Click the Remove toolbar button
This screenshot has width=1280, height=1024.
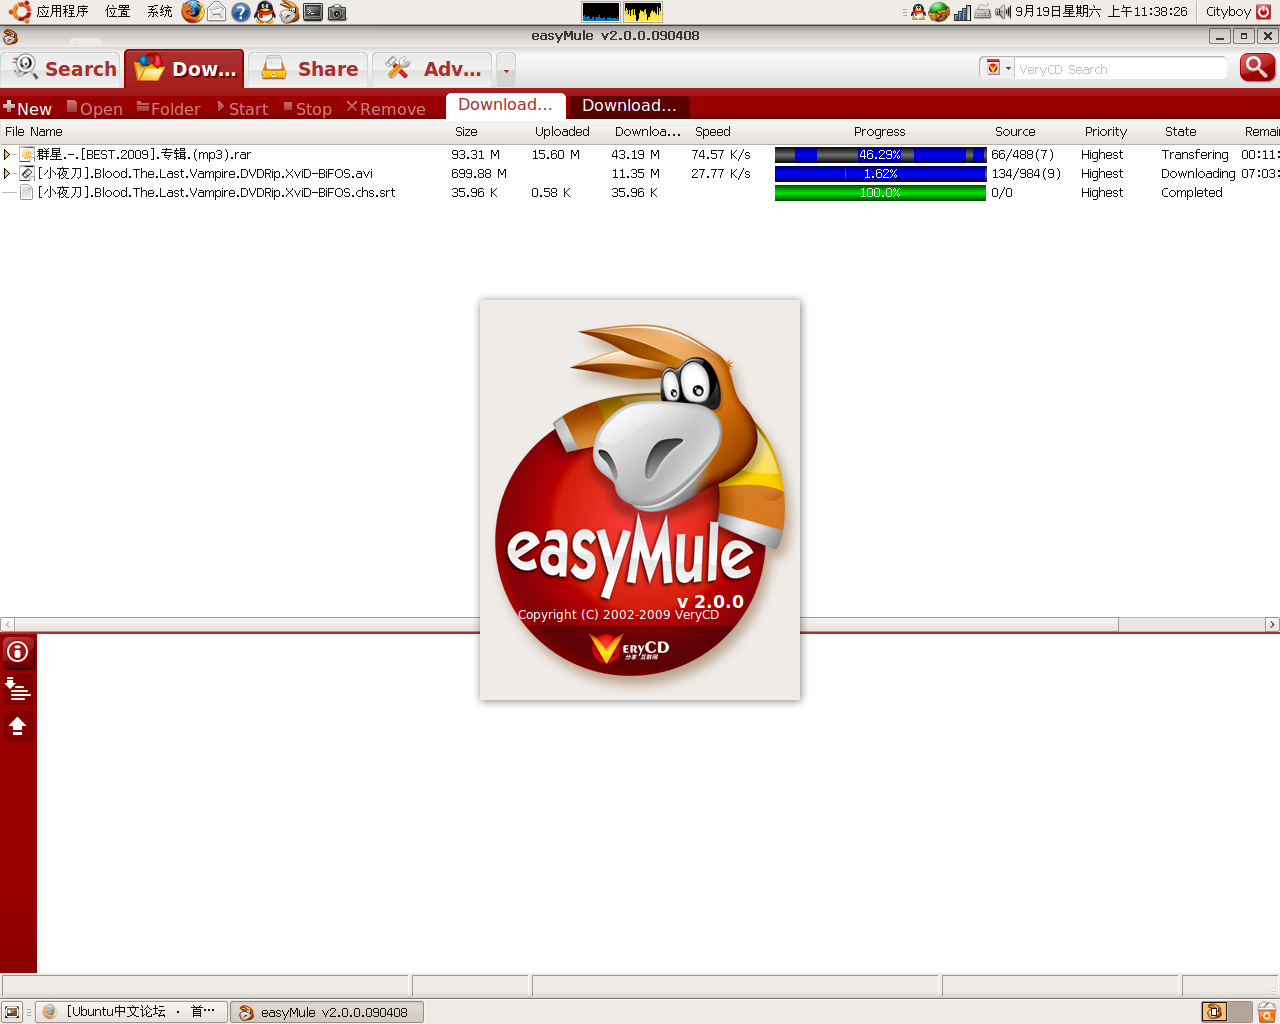386,108
